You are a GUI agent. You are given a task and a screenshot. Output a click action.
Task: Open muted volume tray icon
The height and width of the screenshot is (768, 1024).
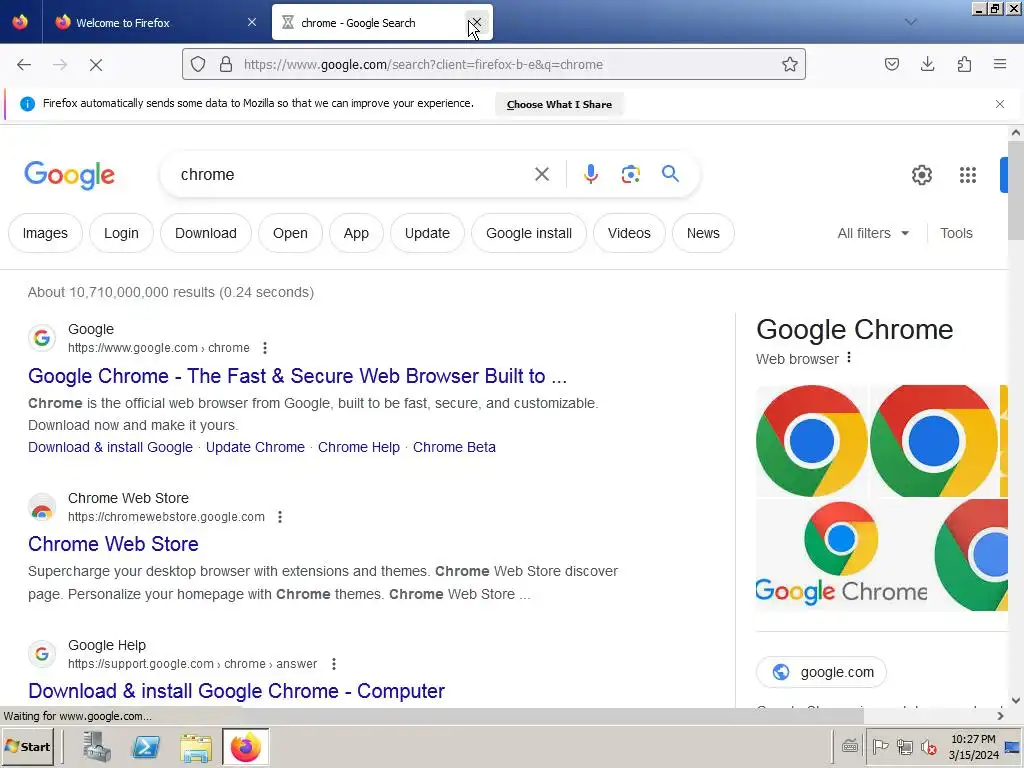928,746
